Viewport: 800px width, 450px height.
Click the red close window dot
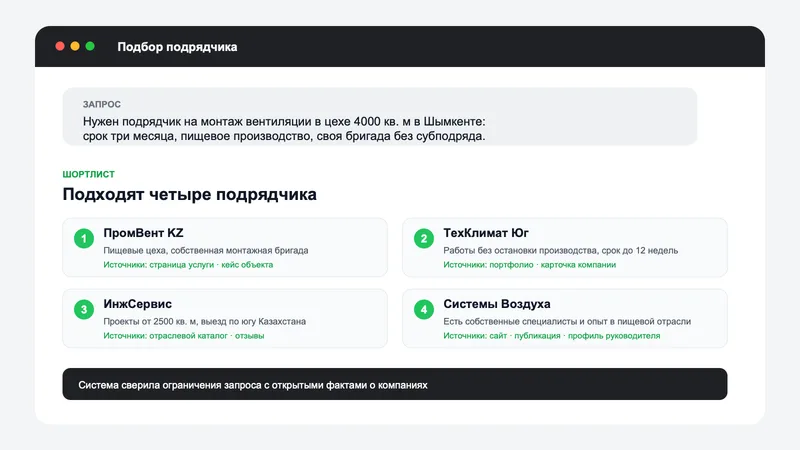point(60,46)
